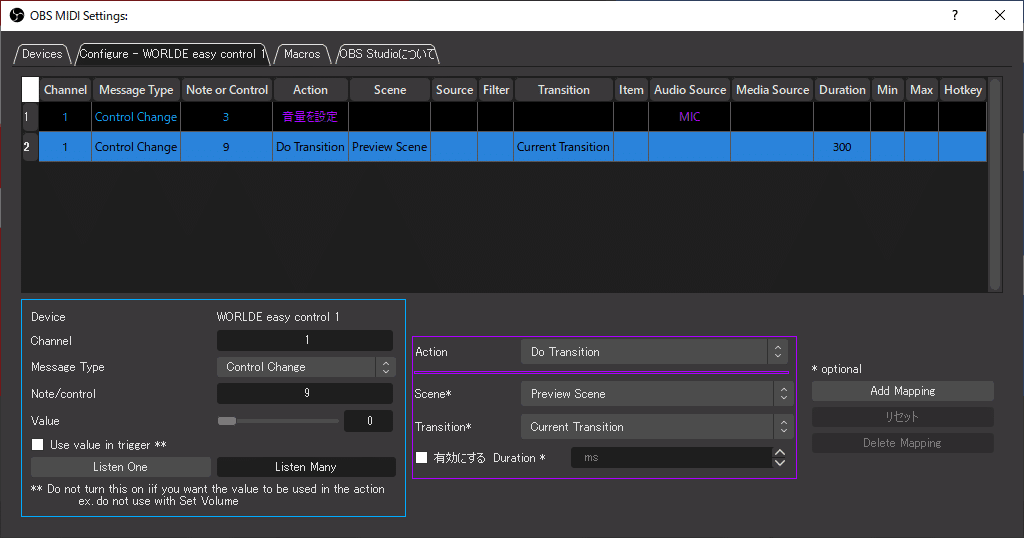Adjust the Value slider
The width and height of the screenshot is (1024, 538).
[x=278, y=421]
